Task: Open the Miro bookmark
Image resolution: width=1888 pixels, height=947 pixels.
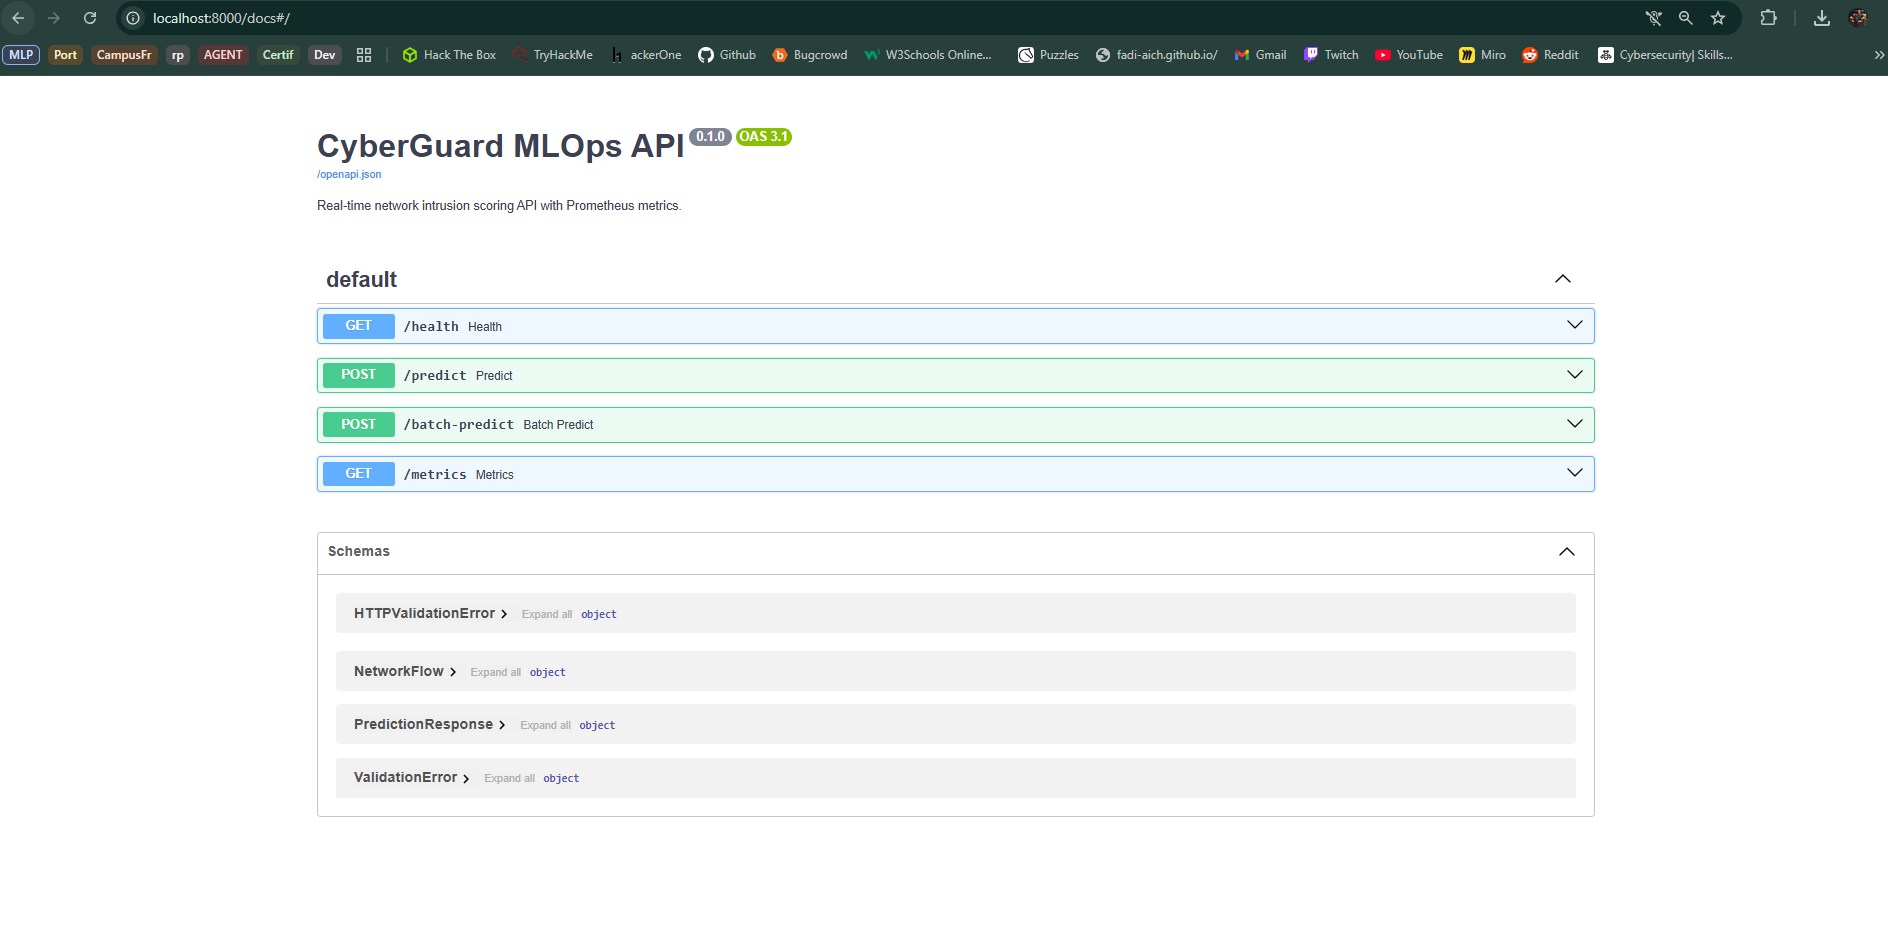Action: point(1482,55)
